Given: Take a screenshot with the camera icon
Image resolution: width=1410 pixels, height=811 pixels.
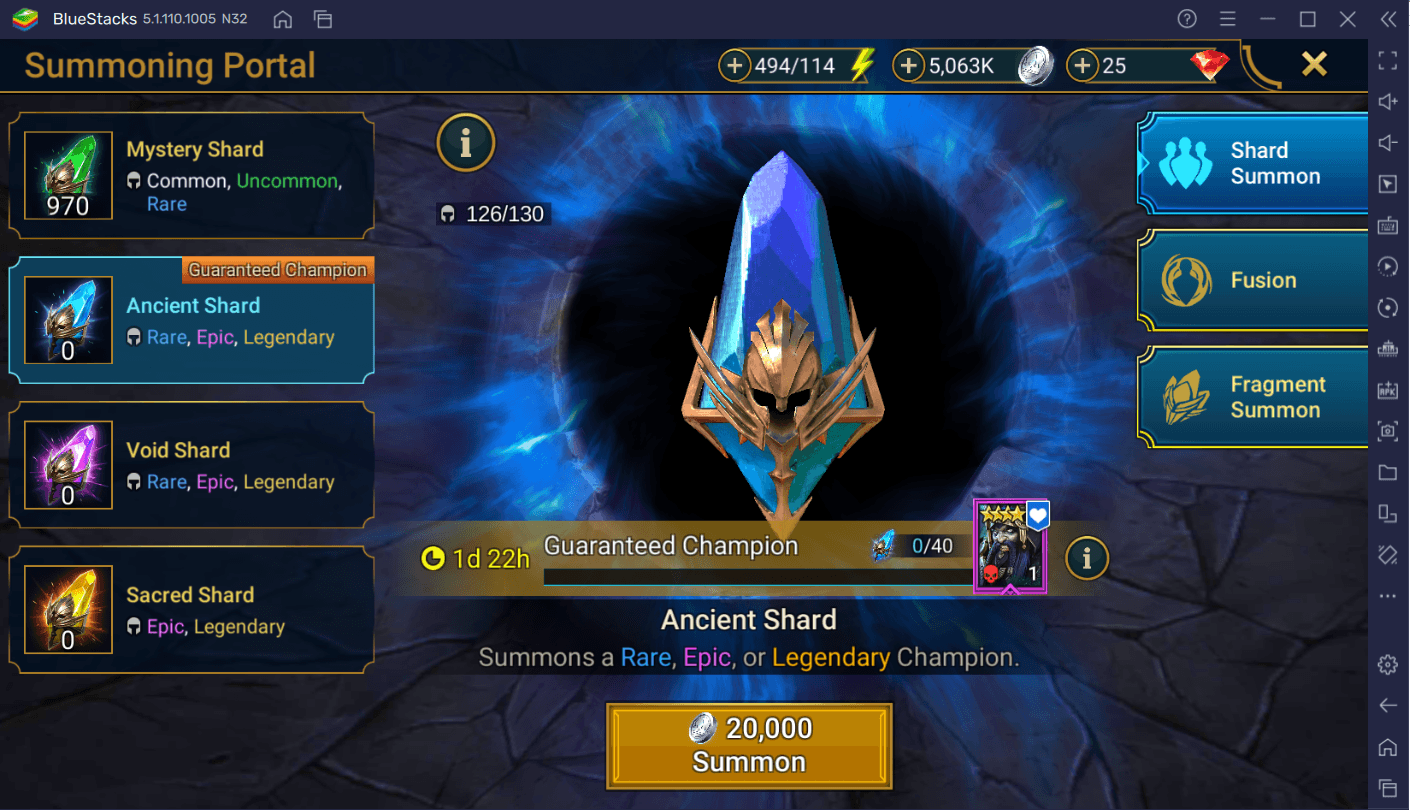Looking at the screenshot, I should click(1388, 431).
